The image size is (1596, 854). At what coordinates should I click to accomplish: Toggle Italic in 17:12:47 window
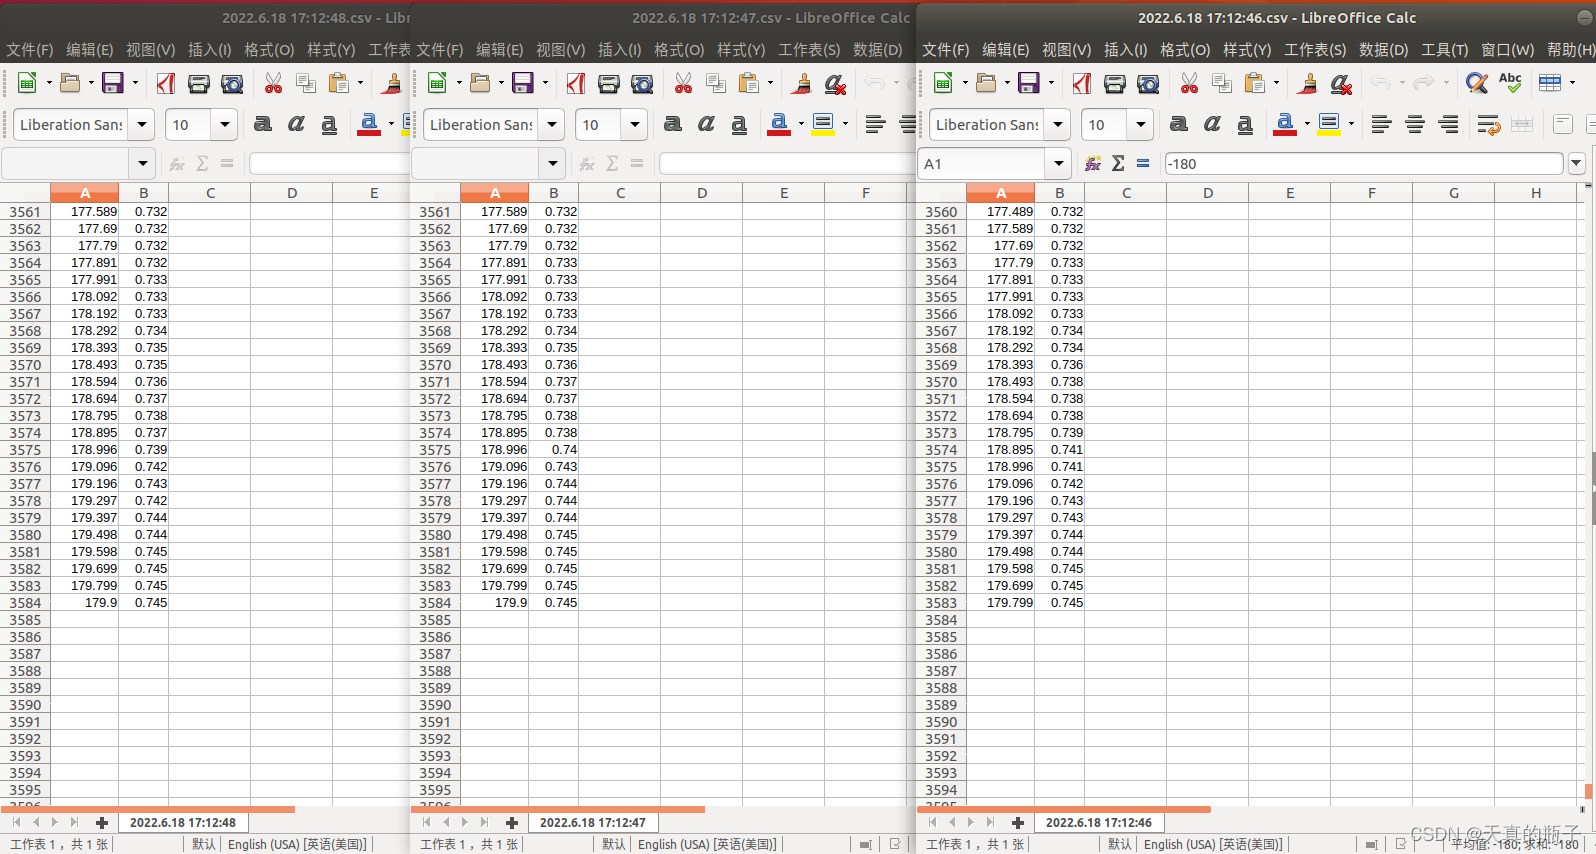coord(706,124)
